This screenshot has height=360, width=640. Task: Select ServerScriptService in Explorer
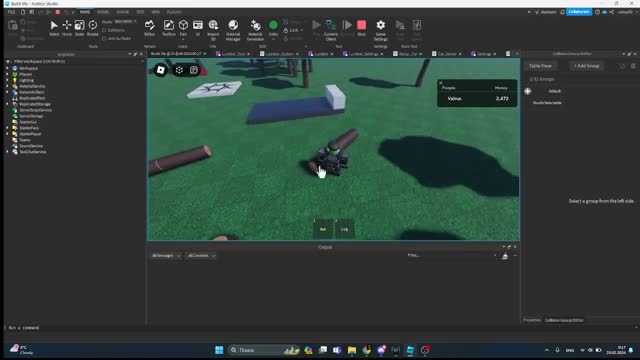35,110
